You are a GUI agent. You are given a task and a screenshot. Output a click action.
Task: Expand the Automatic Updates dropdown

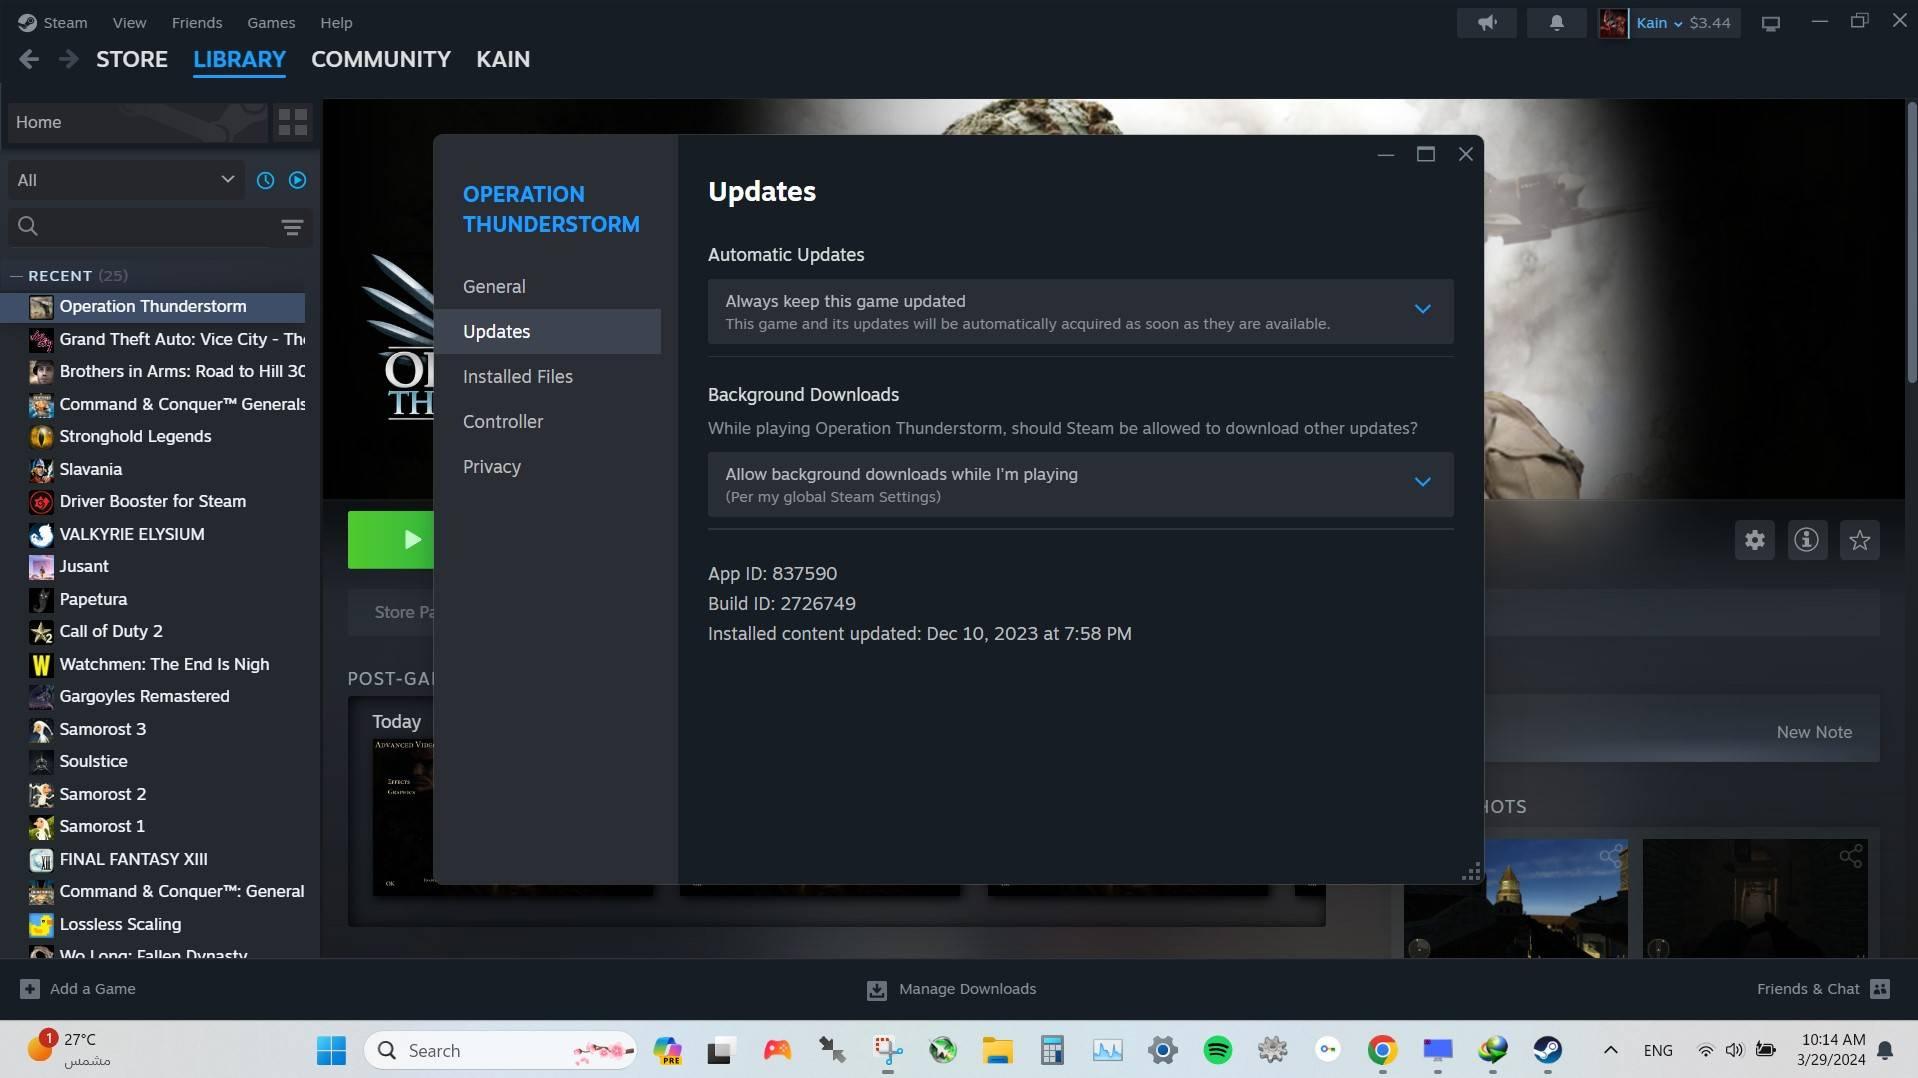[1080, 311]
